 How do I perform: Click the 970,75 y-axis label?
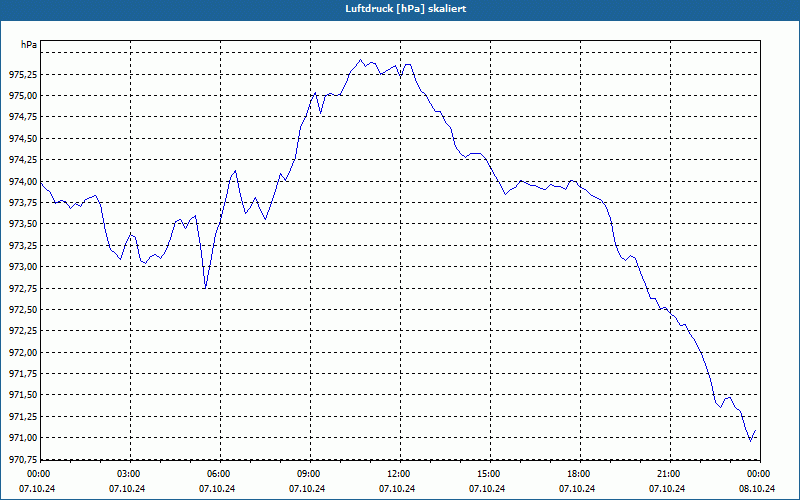(x=23, y=459)
